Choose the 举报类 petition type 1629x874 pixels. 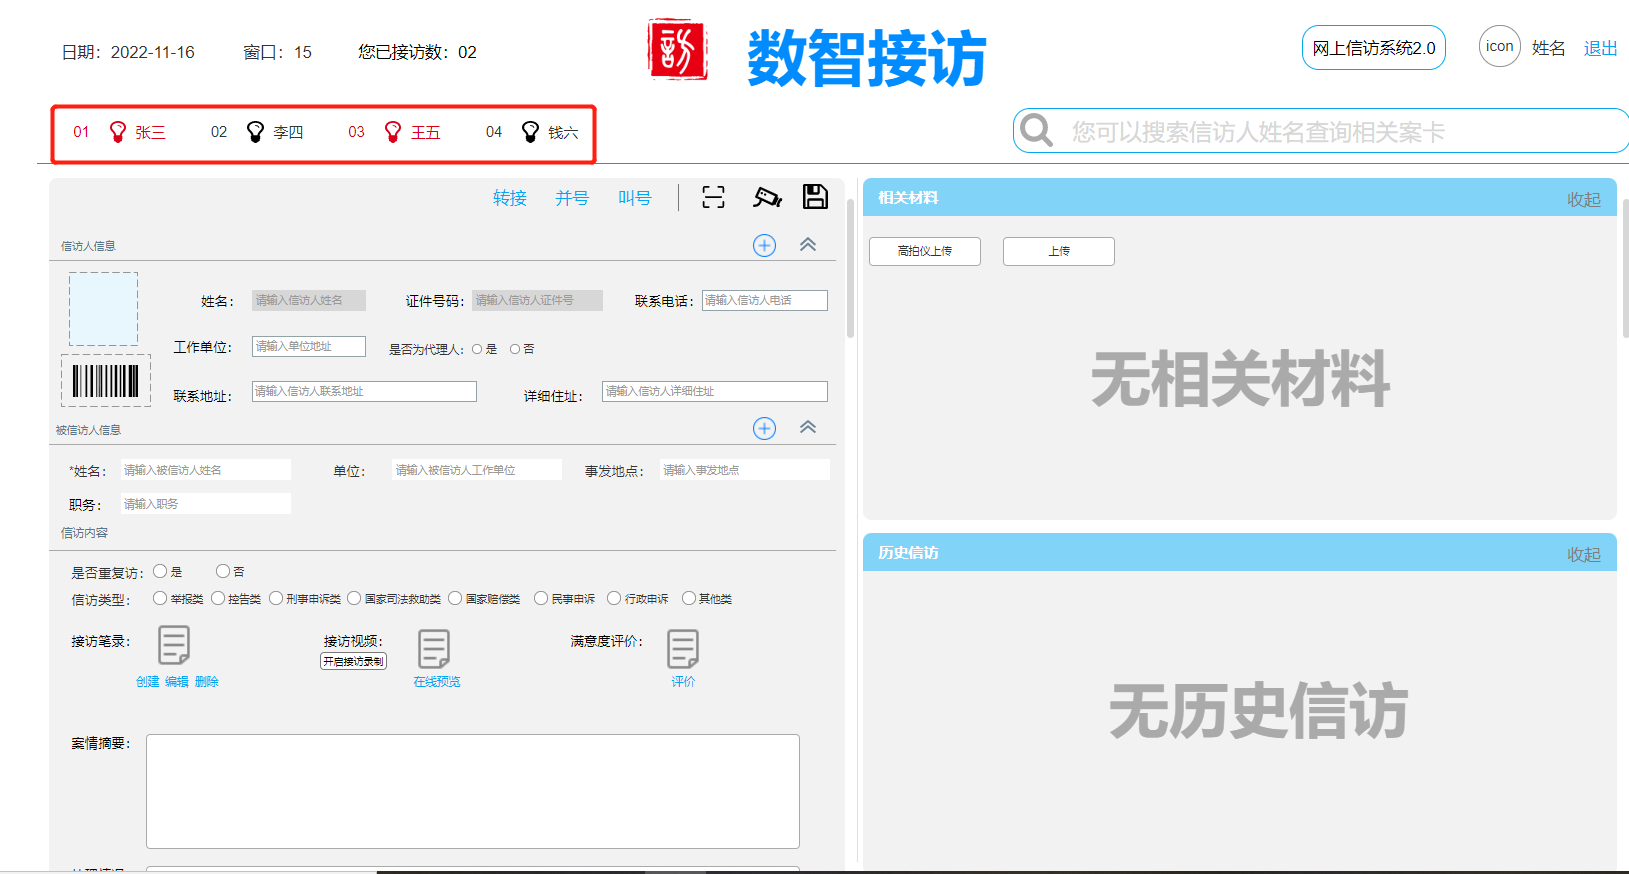(160, 598)
